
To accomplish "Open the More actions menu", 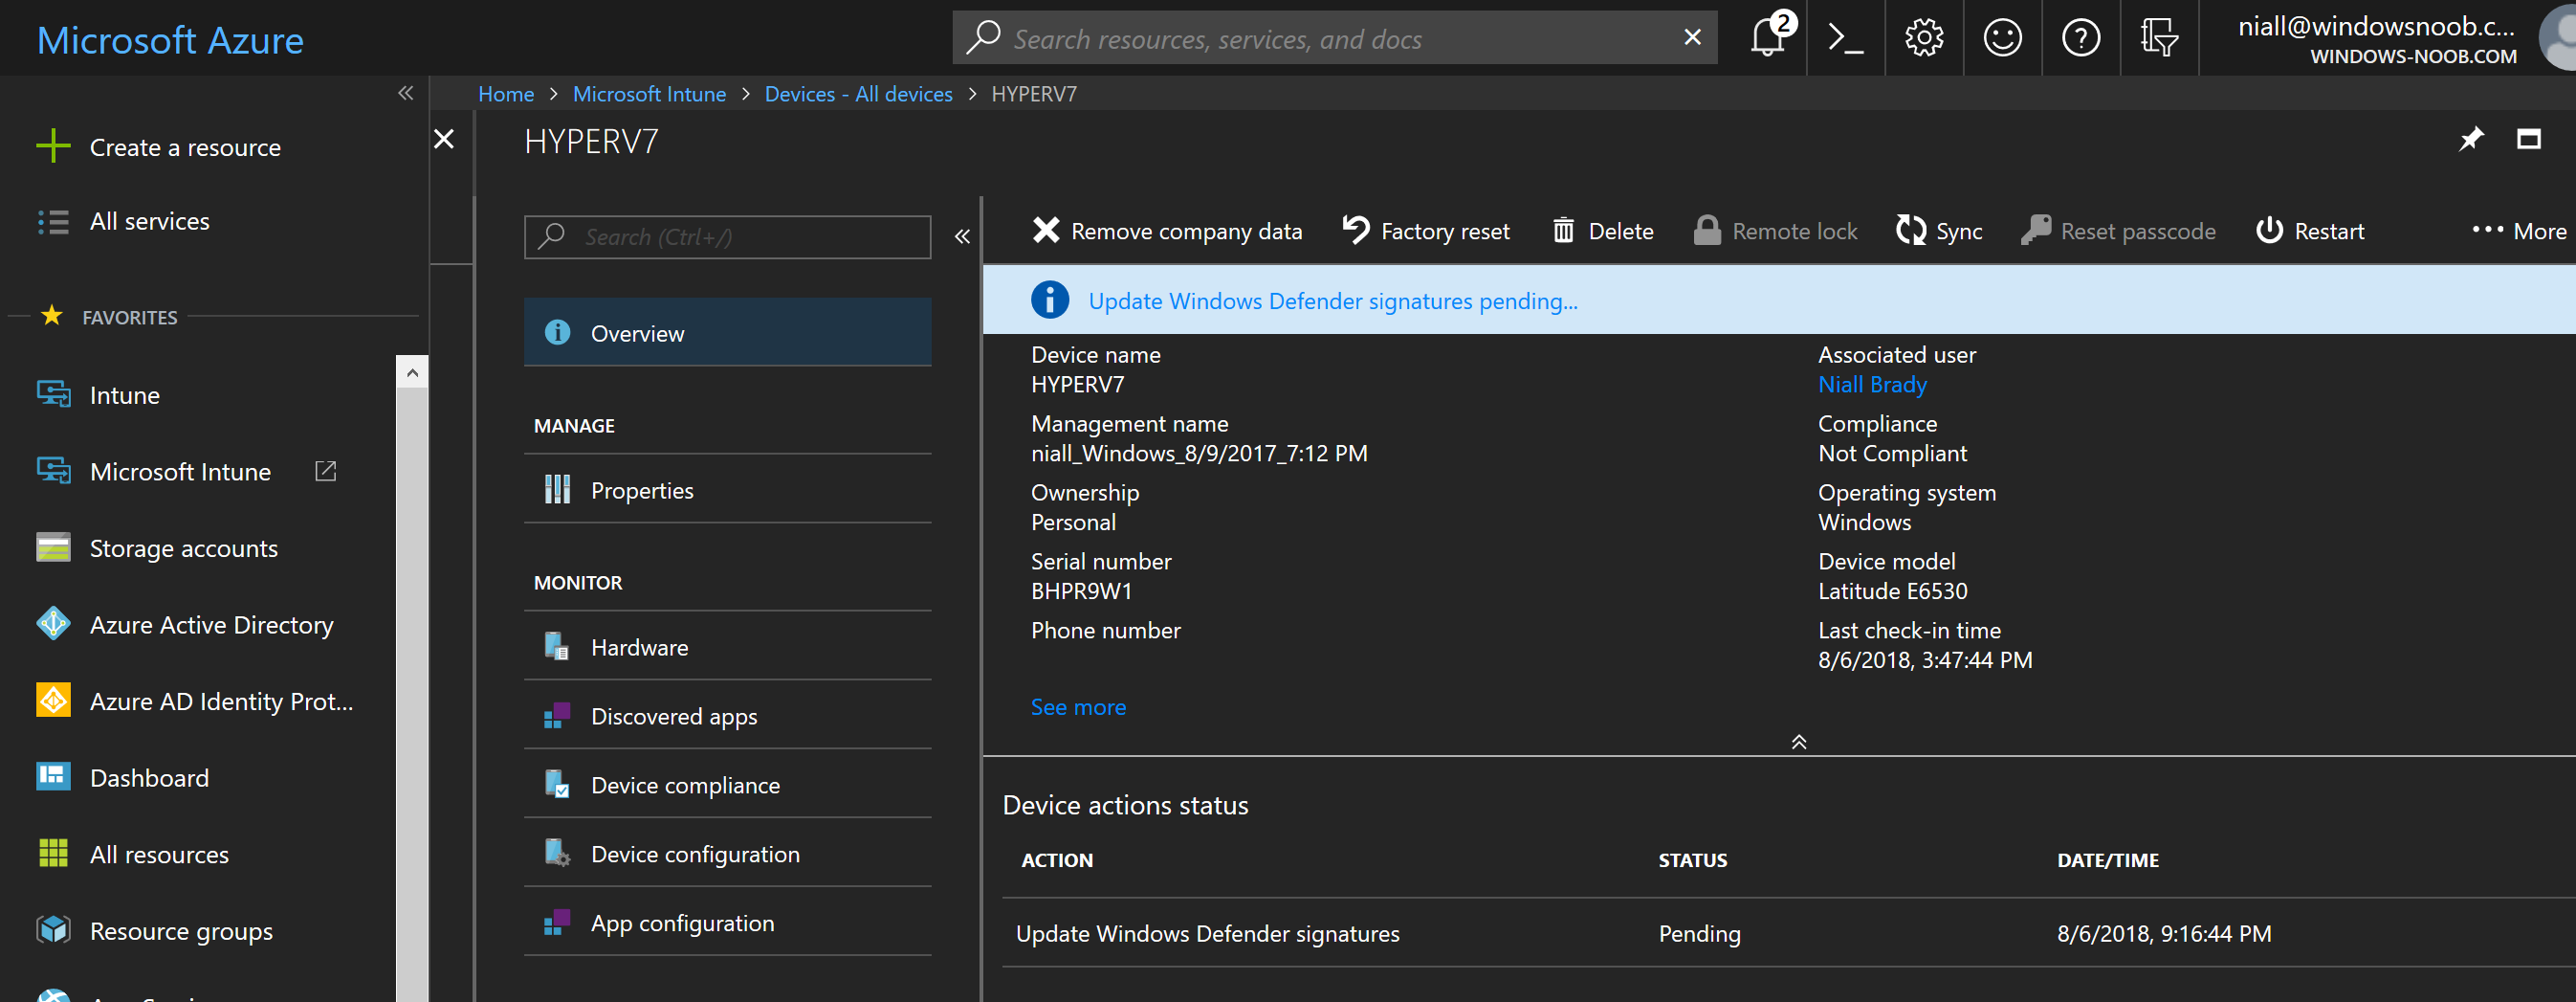I will [2519, 231].
